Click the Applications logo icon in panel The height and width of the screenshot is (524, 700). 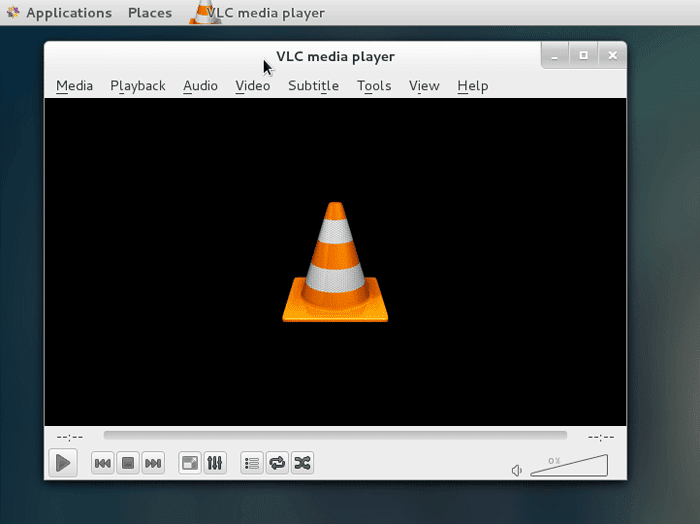click(x=13, y=12)
